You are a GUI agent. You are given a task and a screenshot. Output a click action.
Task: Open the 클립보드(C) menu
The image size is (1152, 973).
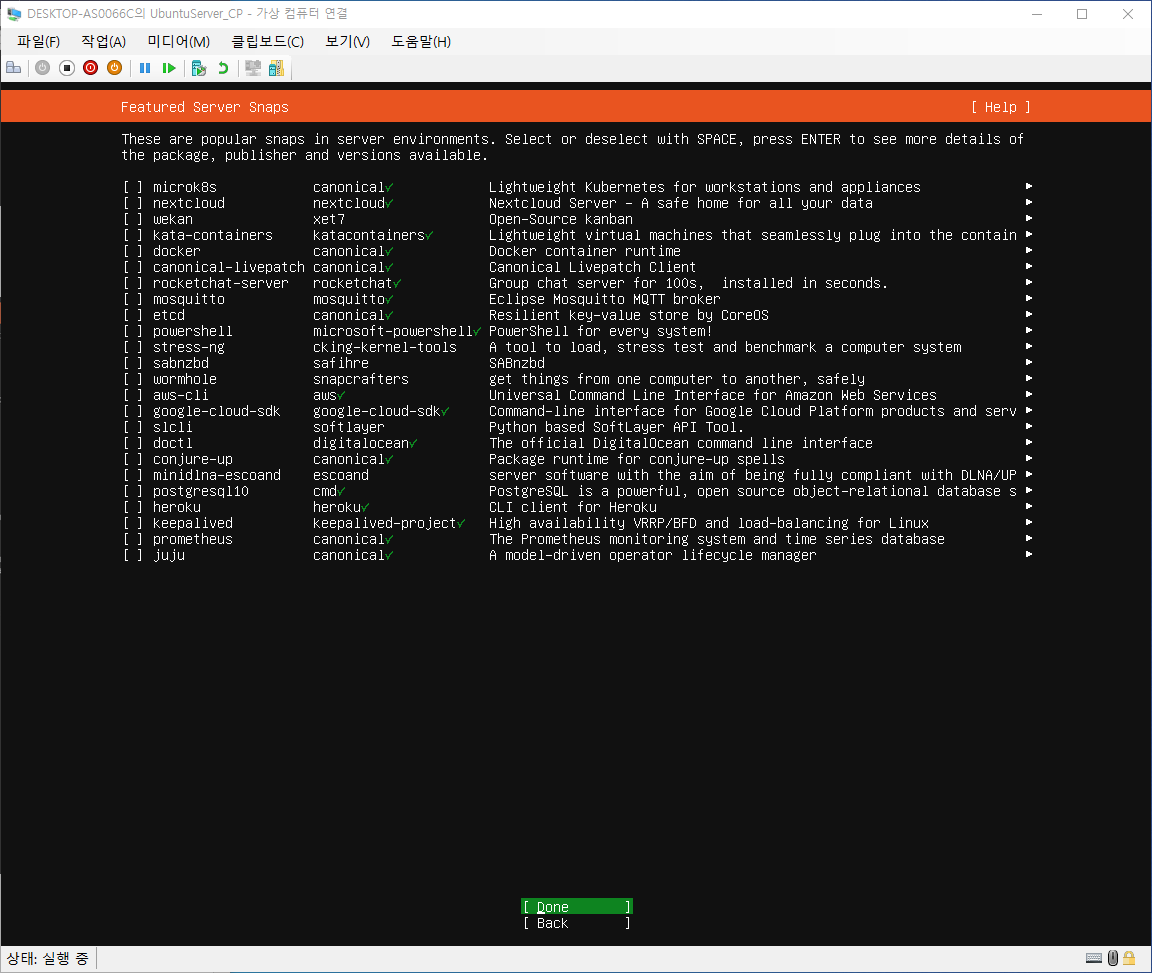(267, 42)
